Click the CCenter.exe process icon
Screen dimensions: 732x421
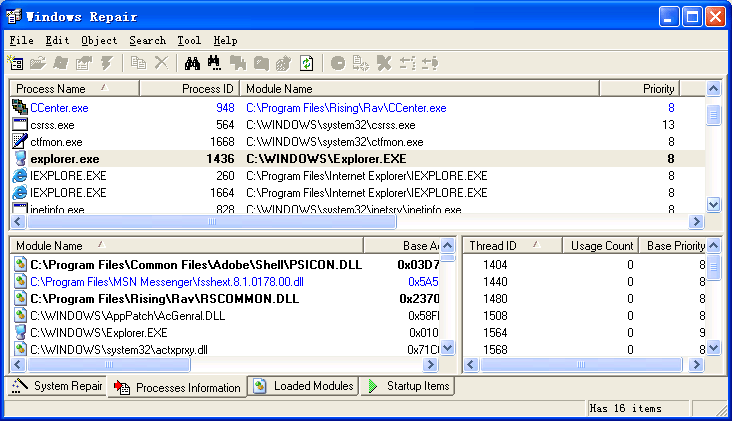(x=19, y=107)
